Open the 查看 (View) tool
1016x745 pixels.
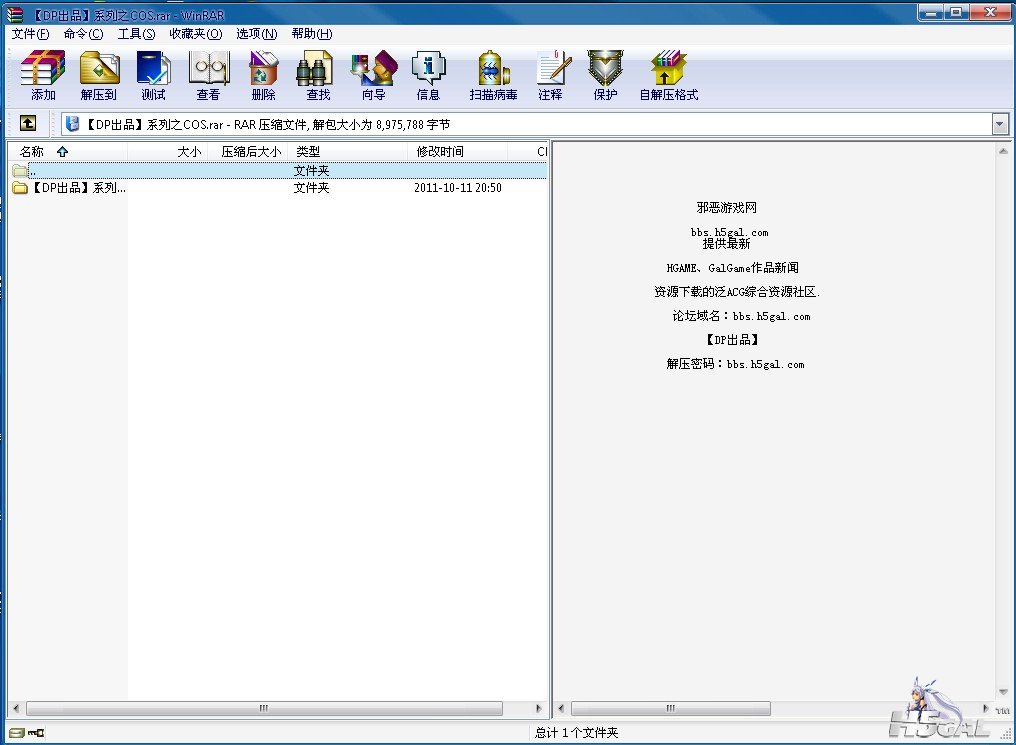point(208,76)
